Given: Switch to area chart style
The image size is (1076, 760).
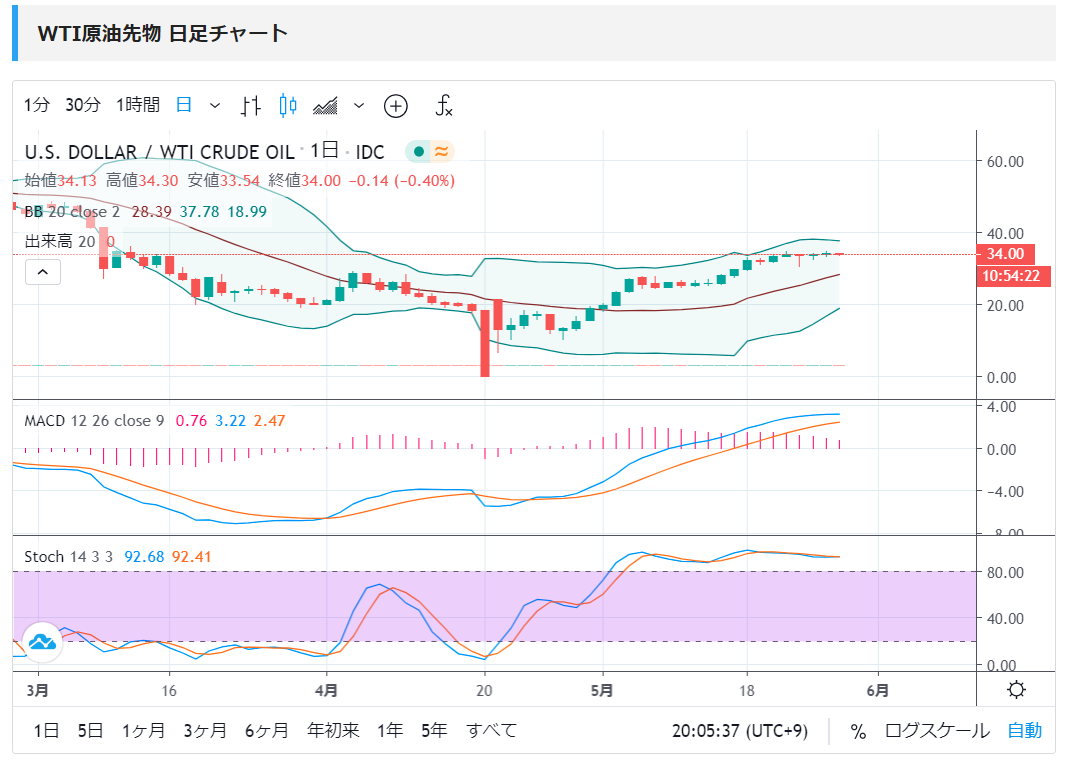Looking at the screenshot, I should click(325, 106).
